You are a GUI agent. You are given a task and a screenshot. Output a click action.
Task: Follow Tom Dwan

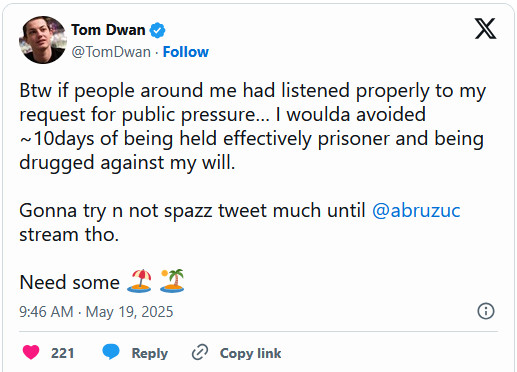[186, 52]
